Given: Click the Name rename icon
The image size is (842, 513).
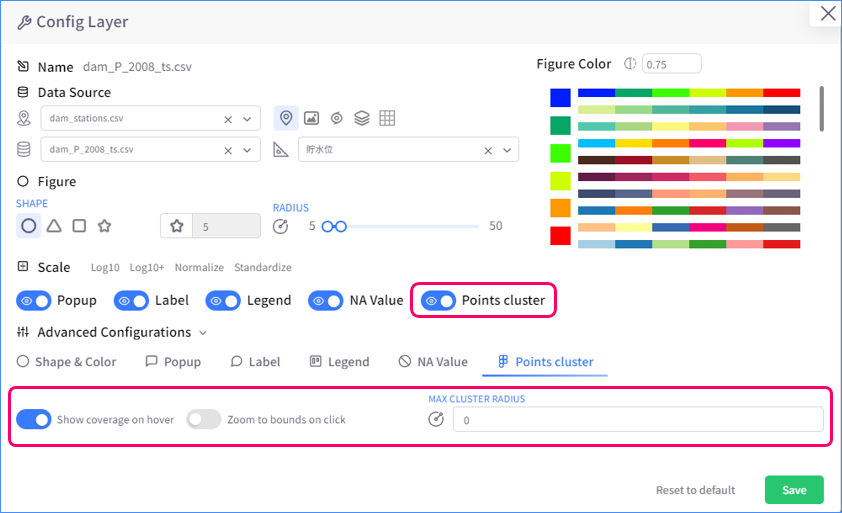Looking at the screenshot, I should pyautogui.click(x=23, y=66).
